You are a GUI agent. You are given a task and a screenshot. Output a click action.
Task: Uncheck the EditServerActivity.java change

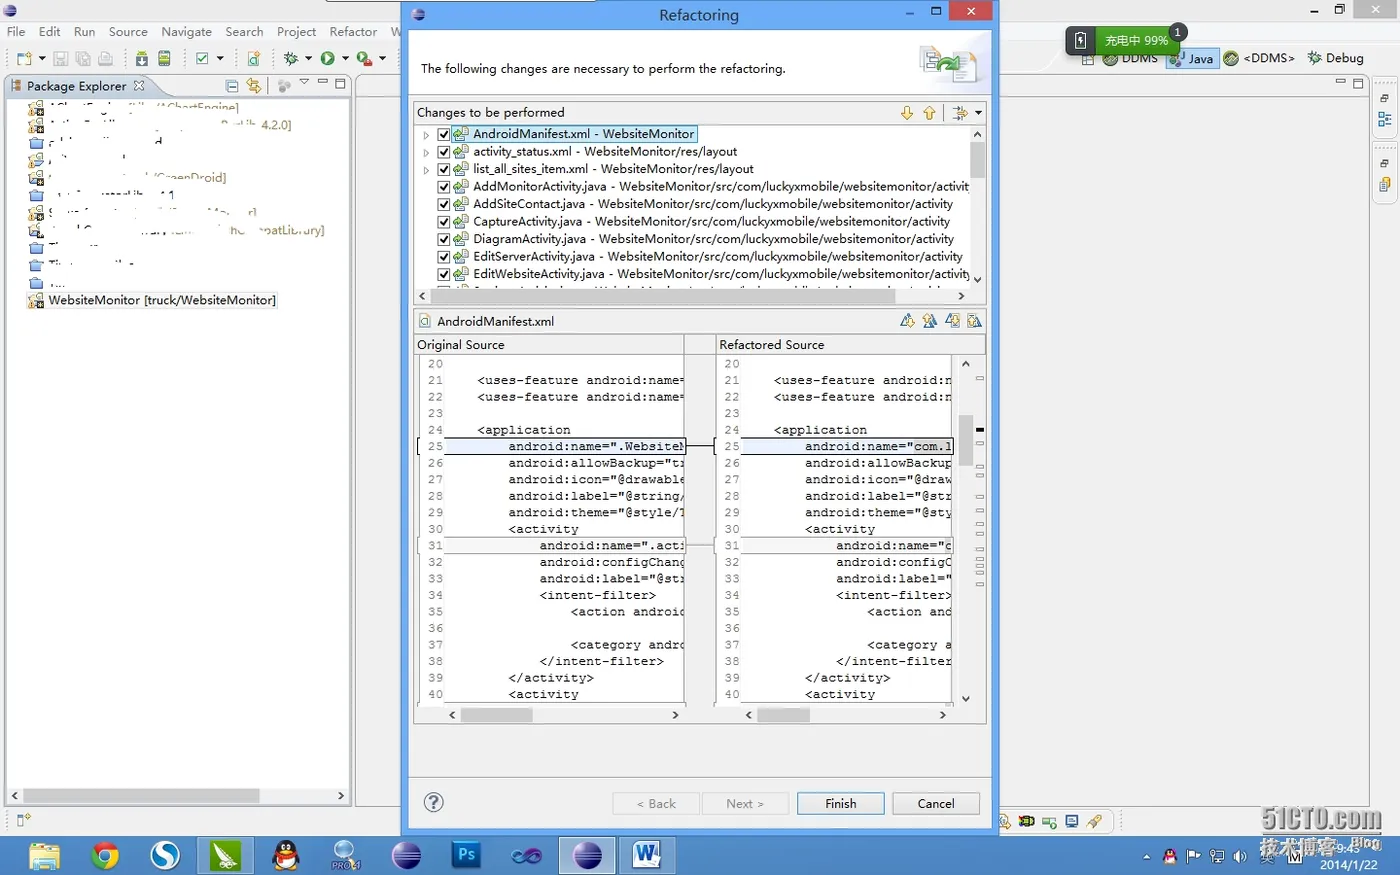click(444, 257)
